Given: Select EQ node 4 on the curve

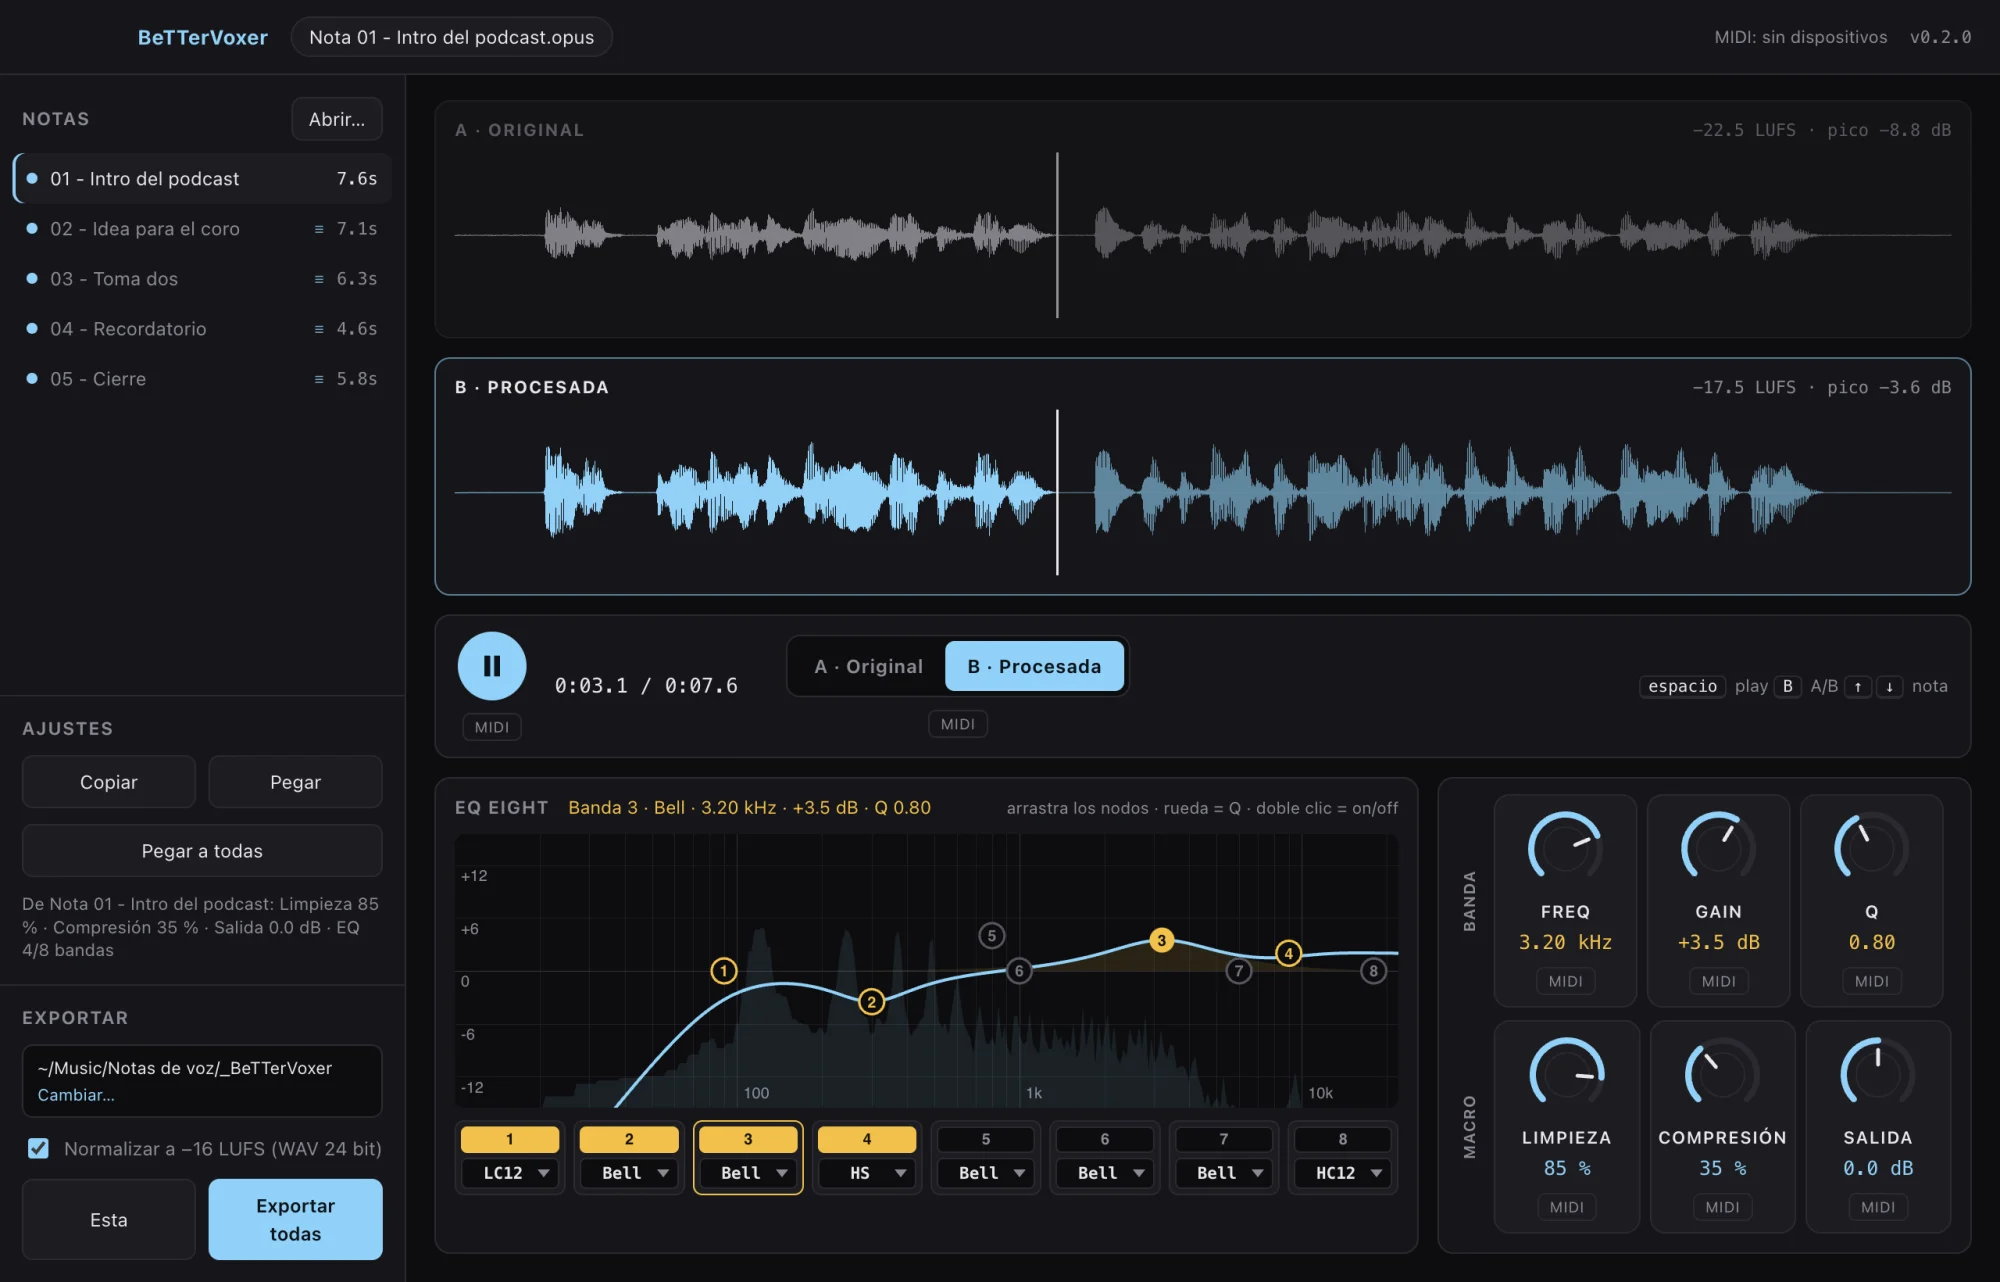Looking at the screenshot, I should (1289, 954).
